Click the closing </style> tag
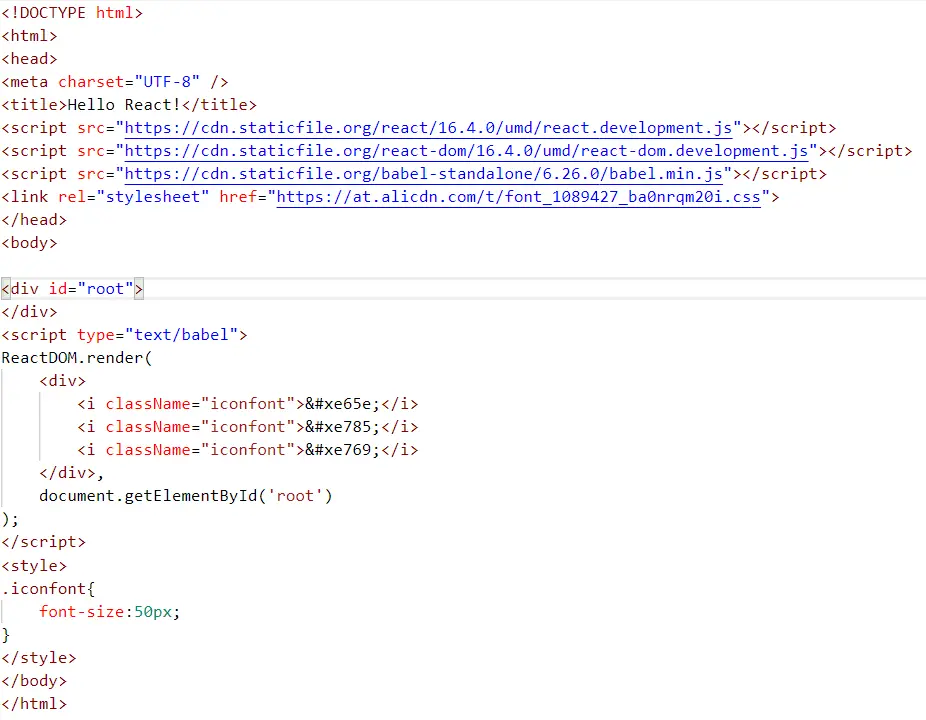926x720 pixels. pos(39,658)
